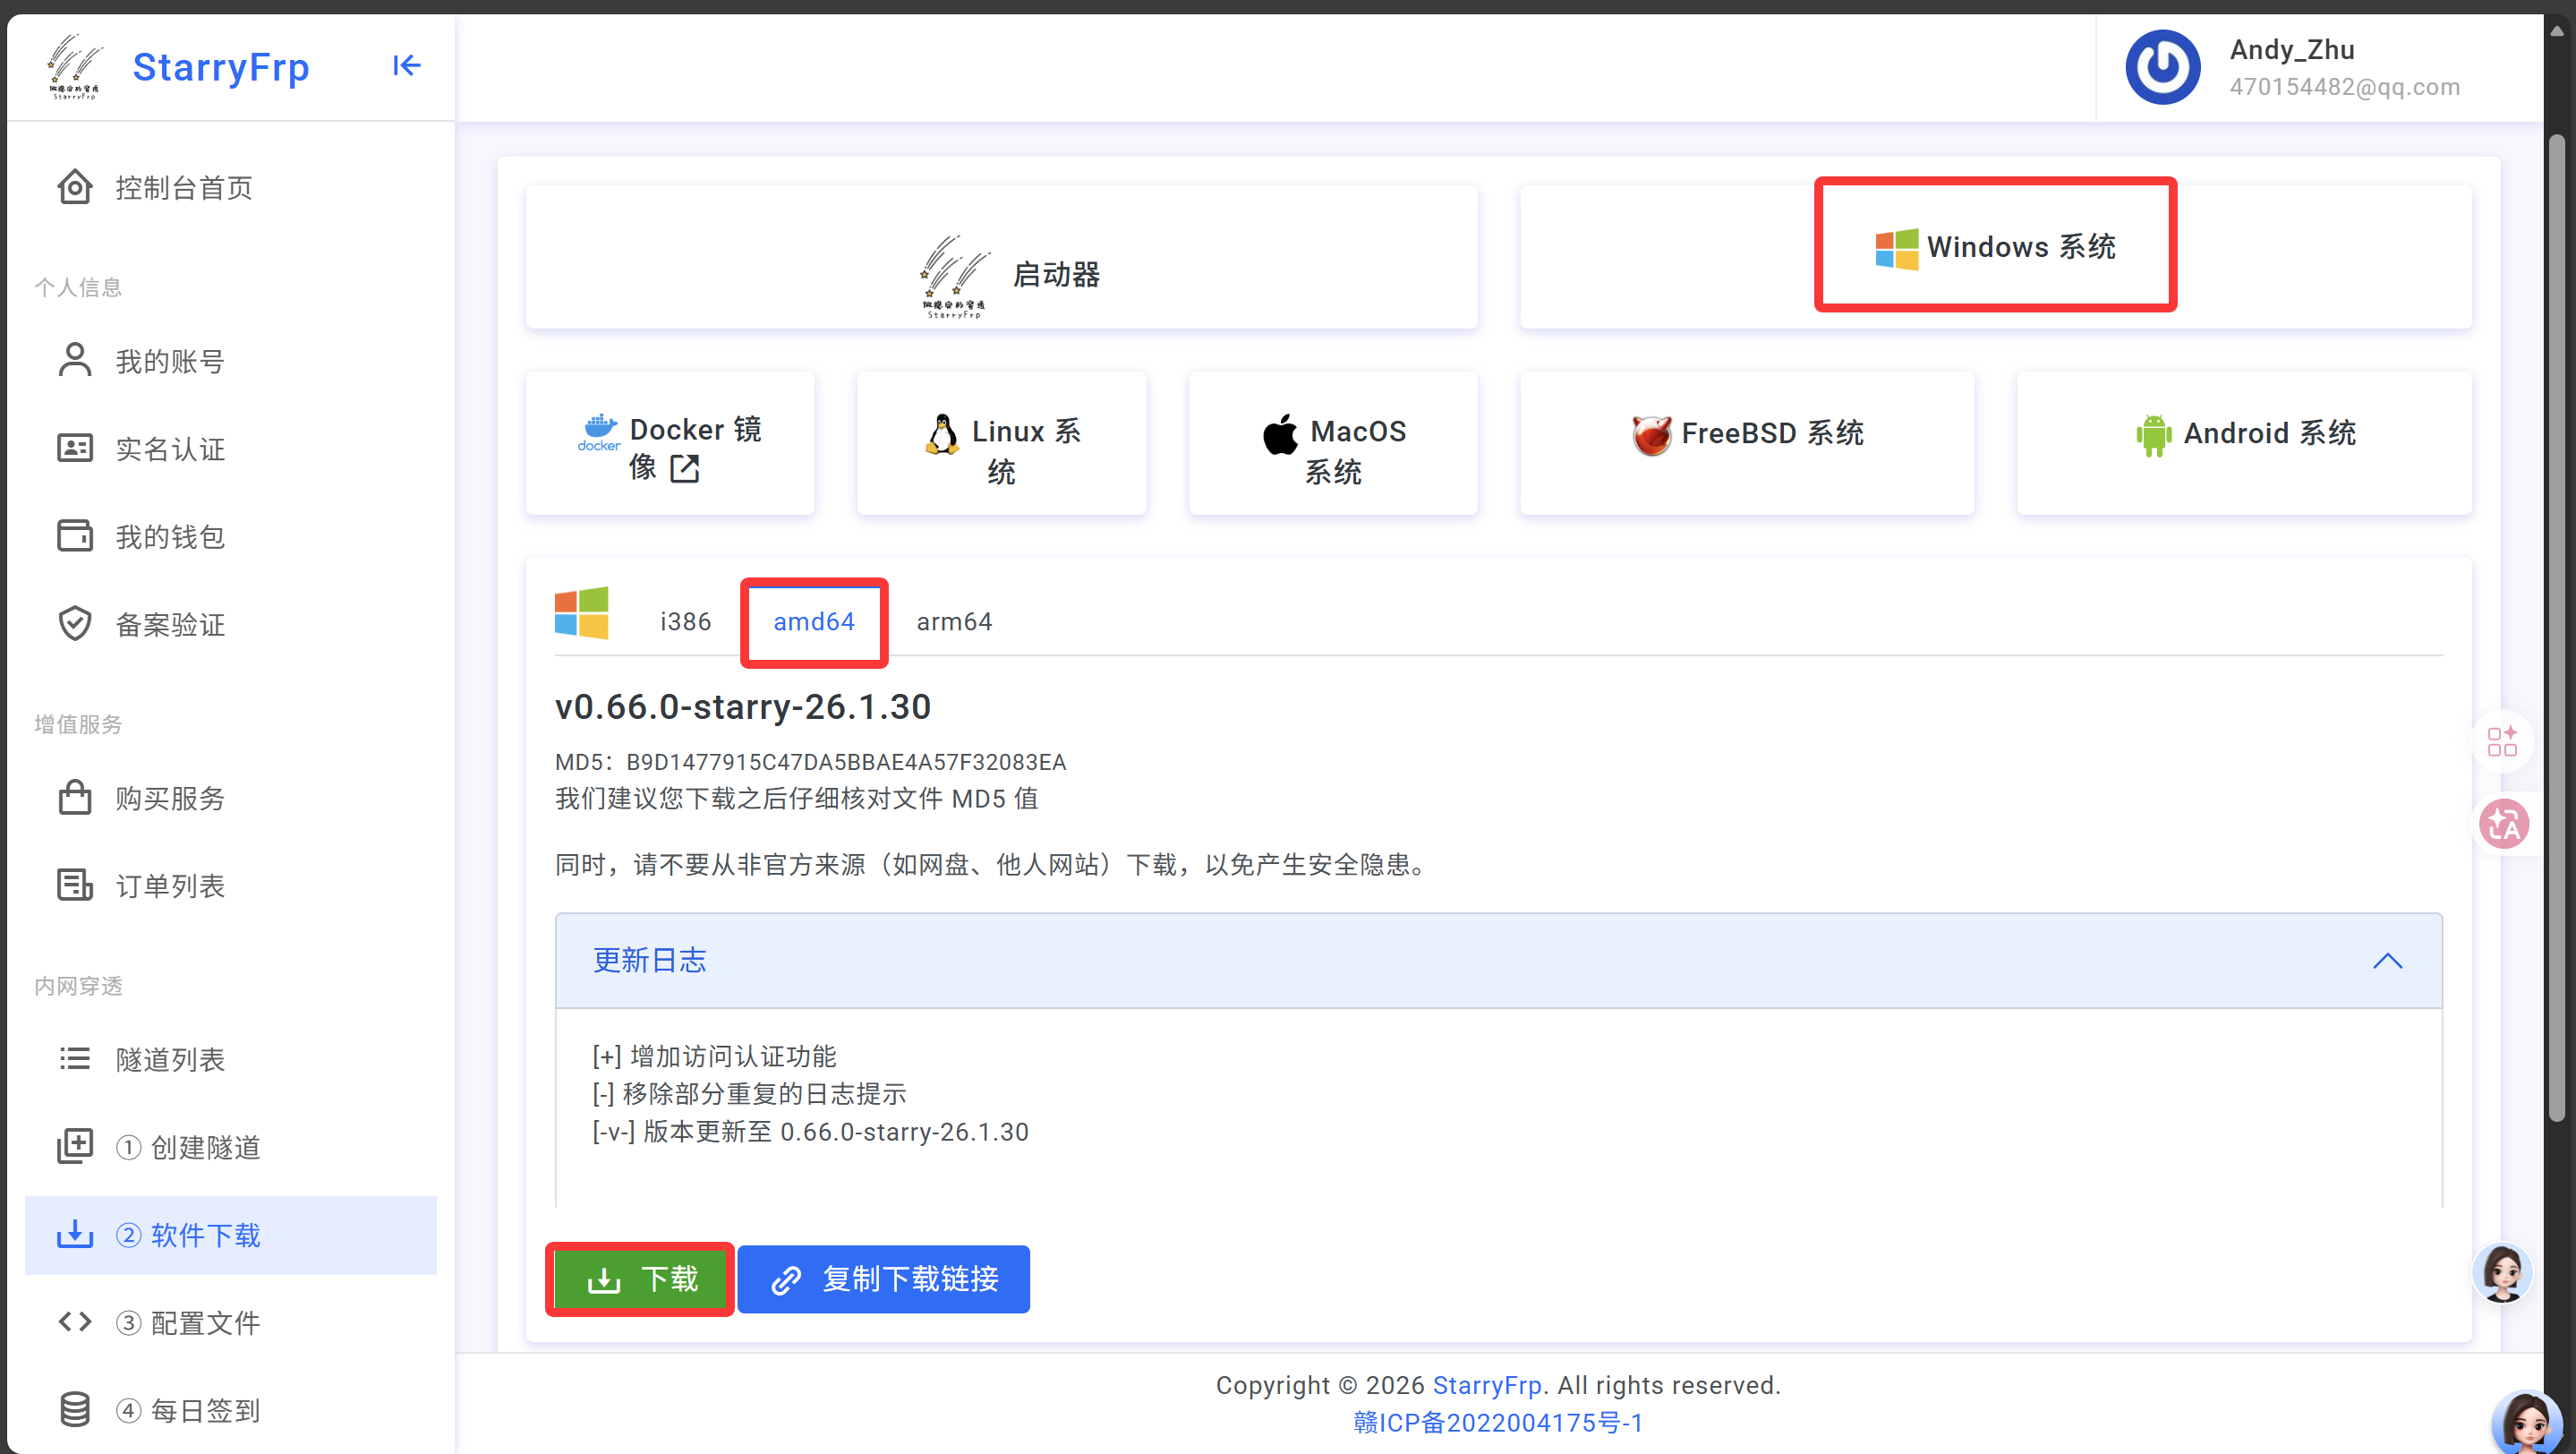The height and width of the screenshot is (1454, 2576).
Task: Select the Android system card
Action: coord(2244,434)
